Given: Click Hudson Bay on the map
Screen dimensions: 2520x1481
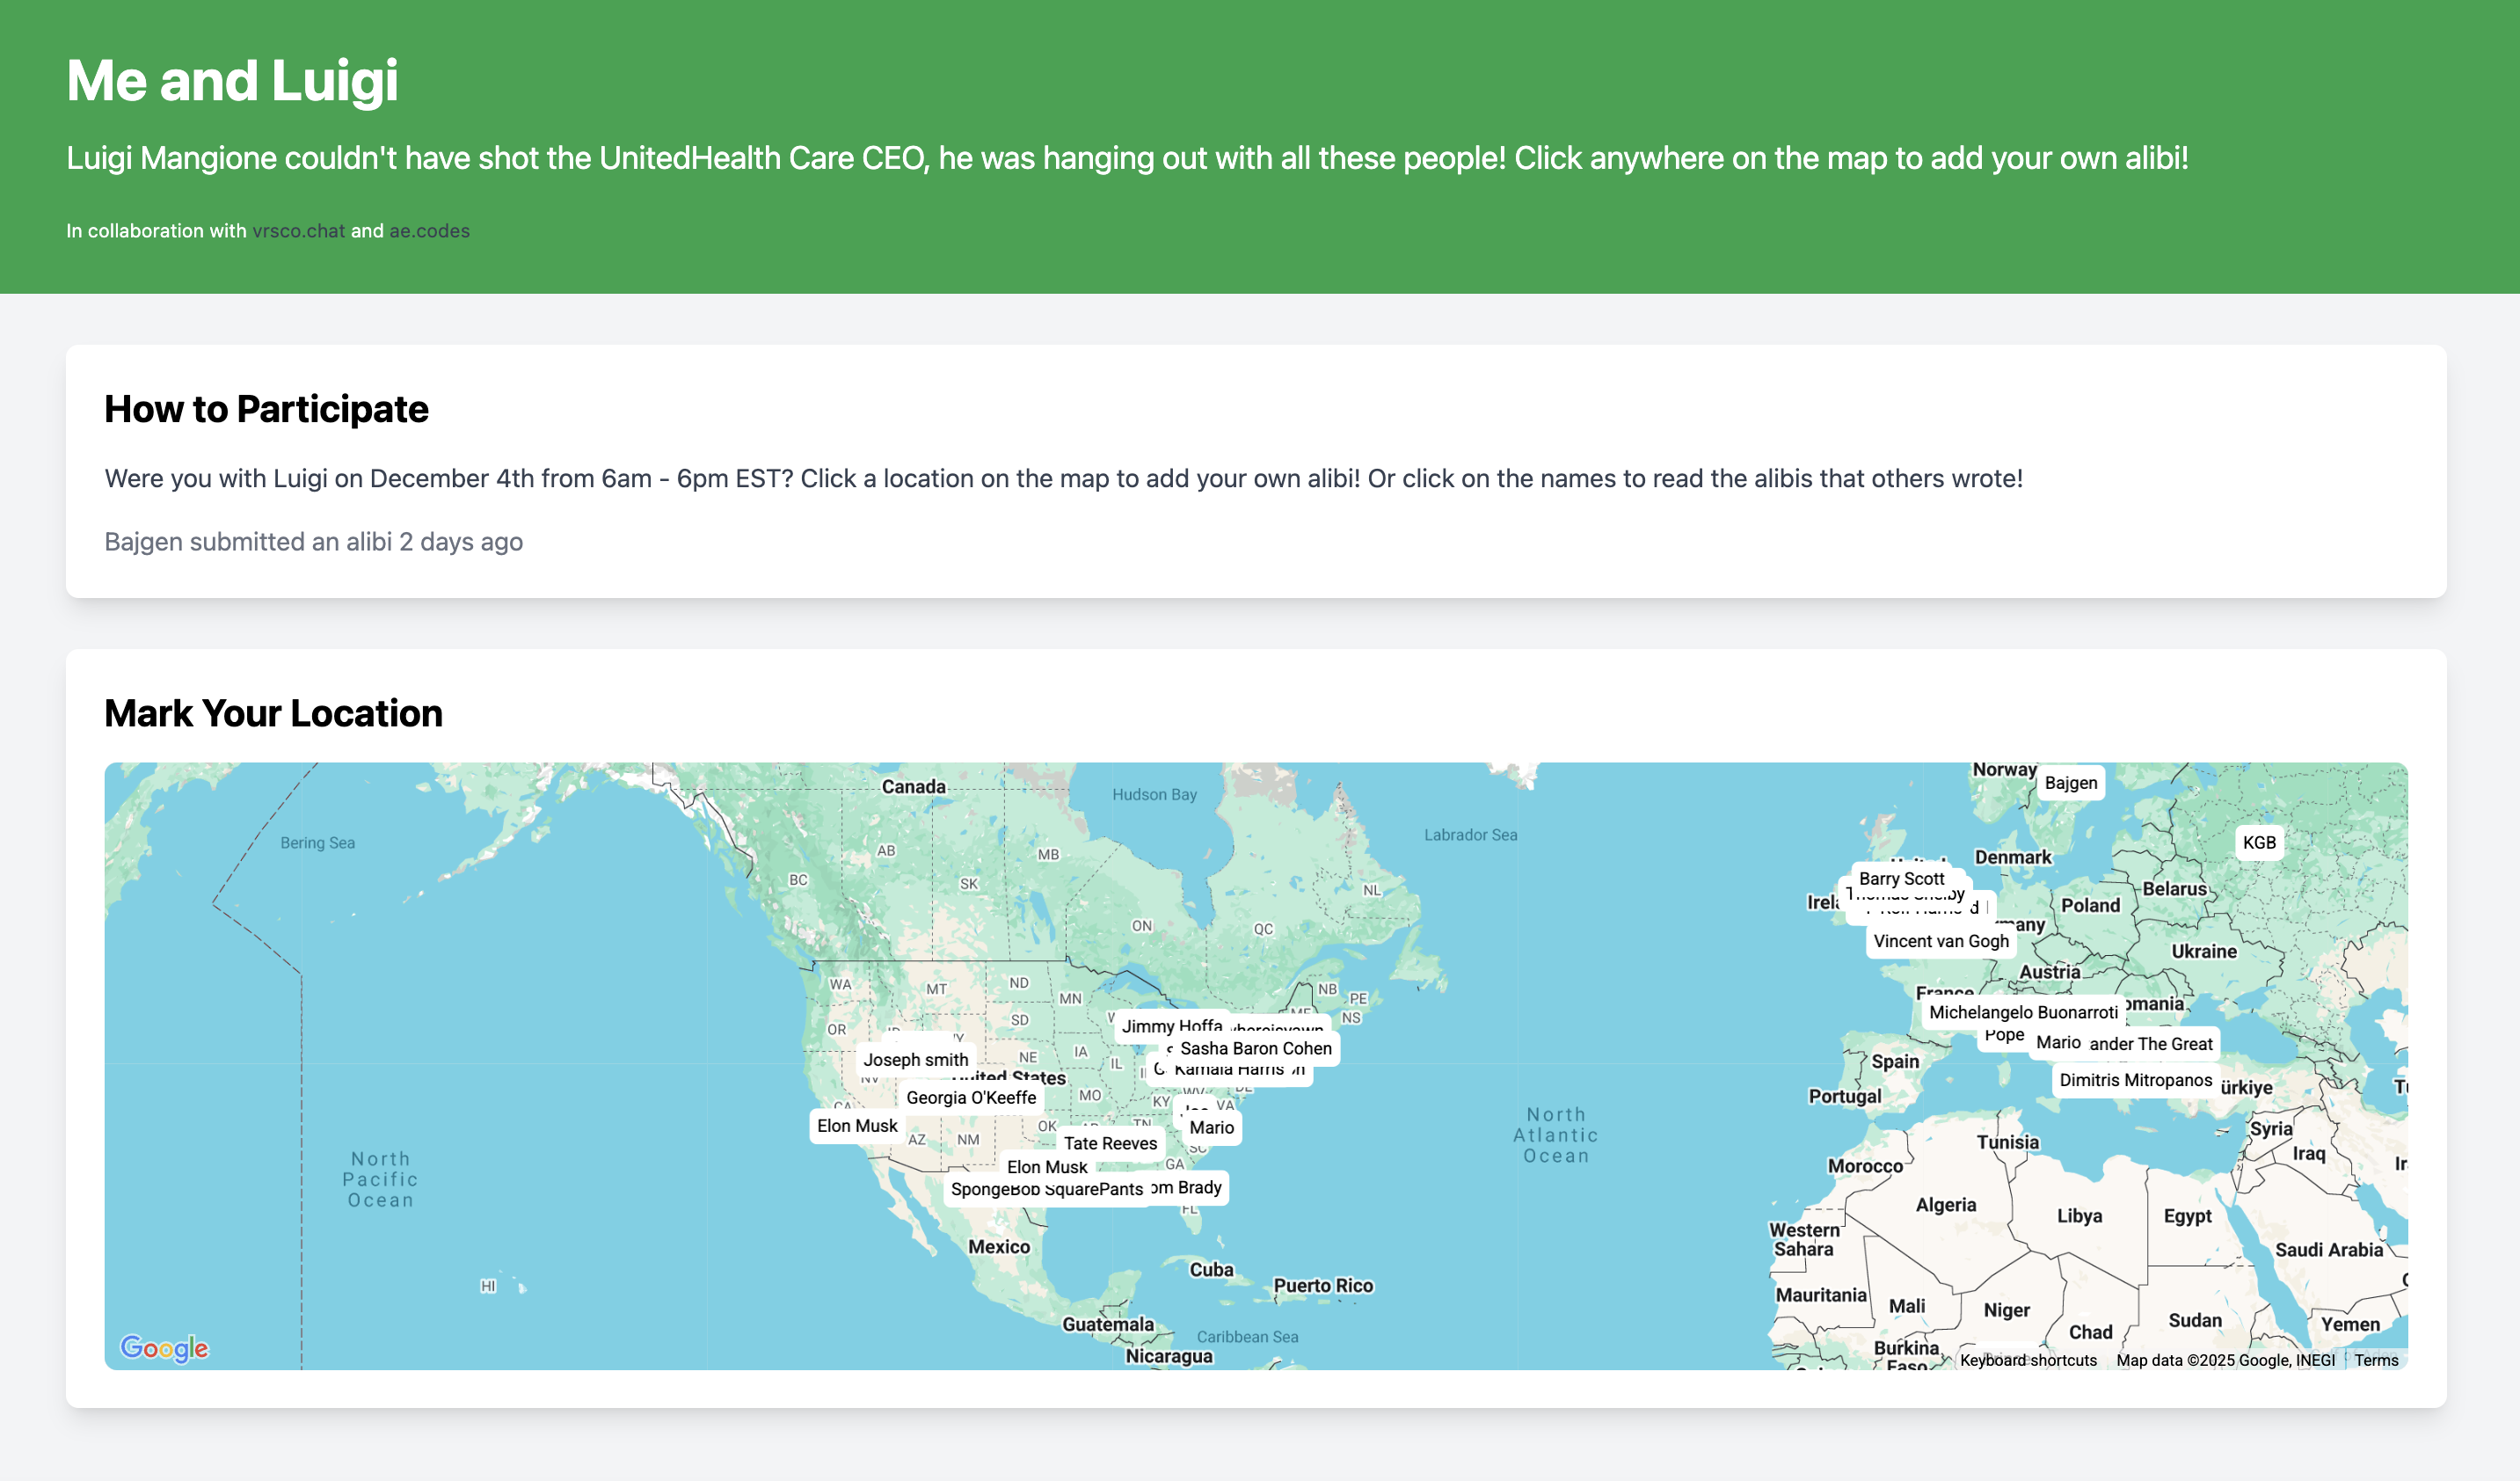Looking at the screenshot, I should point(1154,794).
